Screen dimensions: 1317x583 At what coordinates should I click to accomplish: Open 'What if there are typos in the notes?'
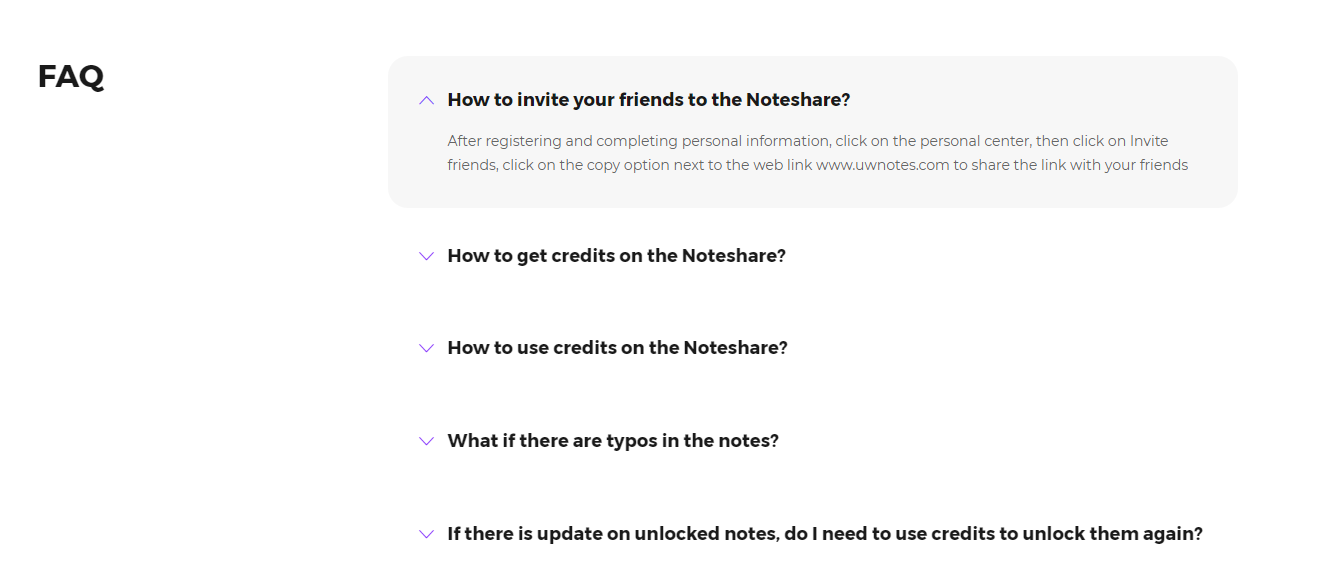(612, 441)
